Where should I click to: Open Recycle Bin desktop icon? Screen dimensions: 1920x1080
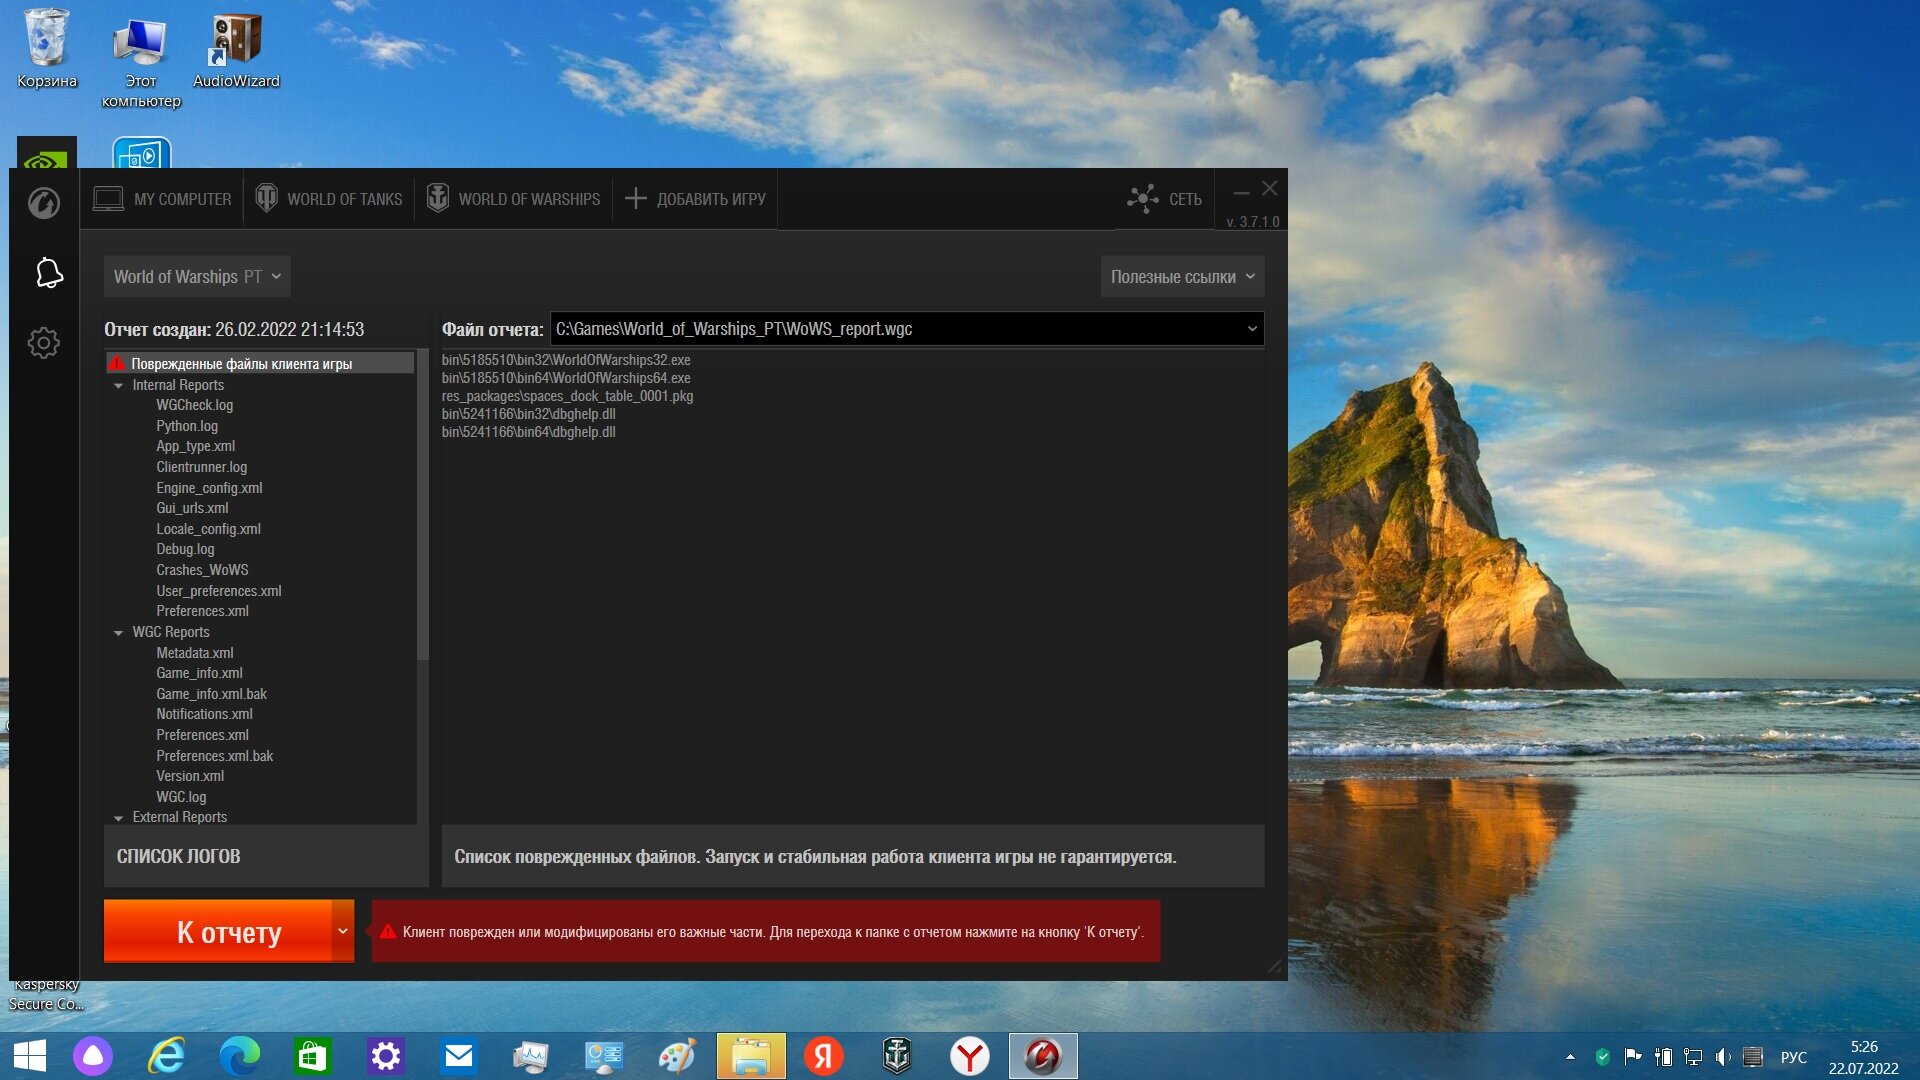(x=46, y=50)
